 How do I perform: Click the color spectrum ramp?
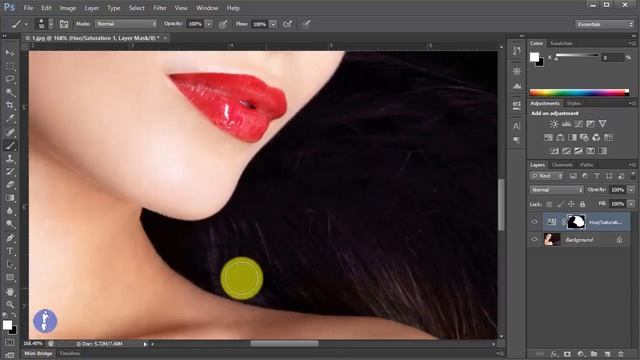(x=579, y=93)
